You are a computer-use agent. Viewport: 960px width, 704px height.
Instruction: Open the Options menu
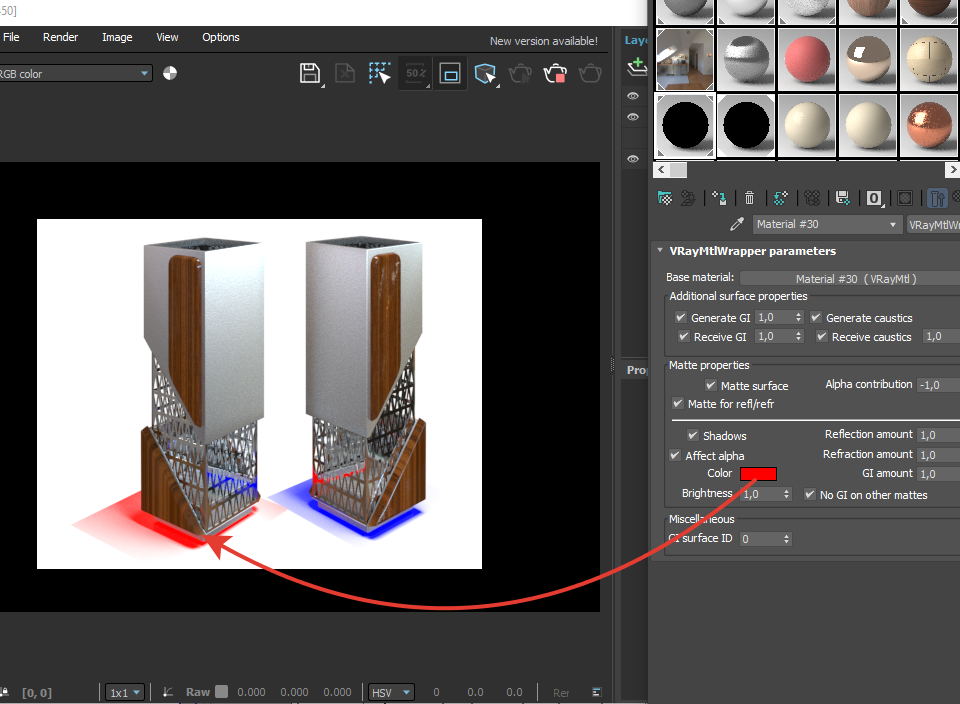point(221,37)
